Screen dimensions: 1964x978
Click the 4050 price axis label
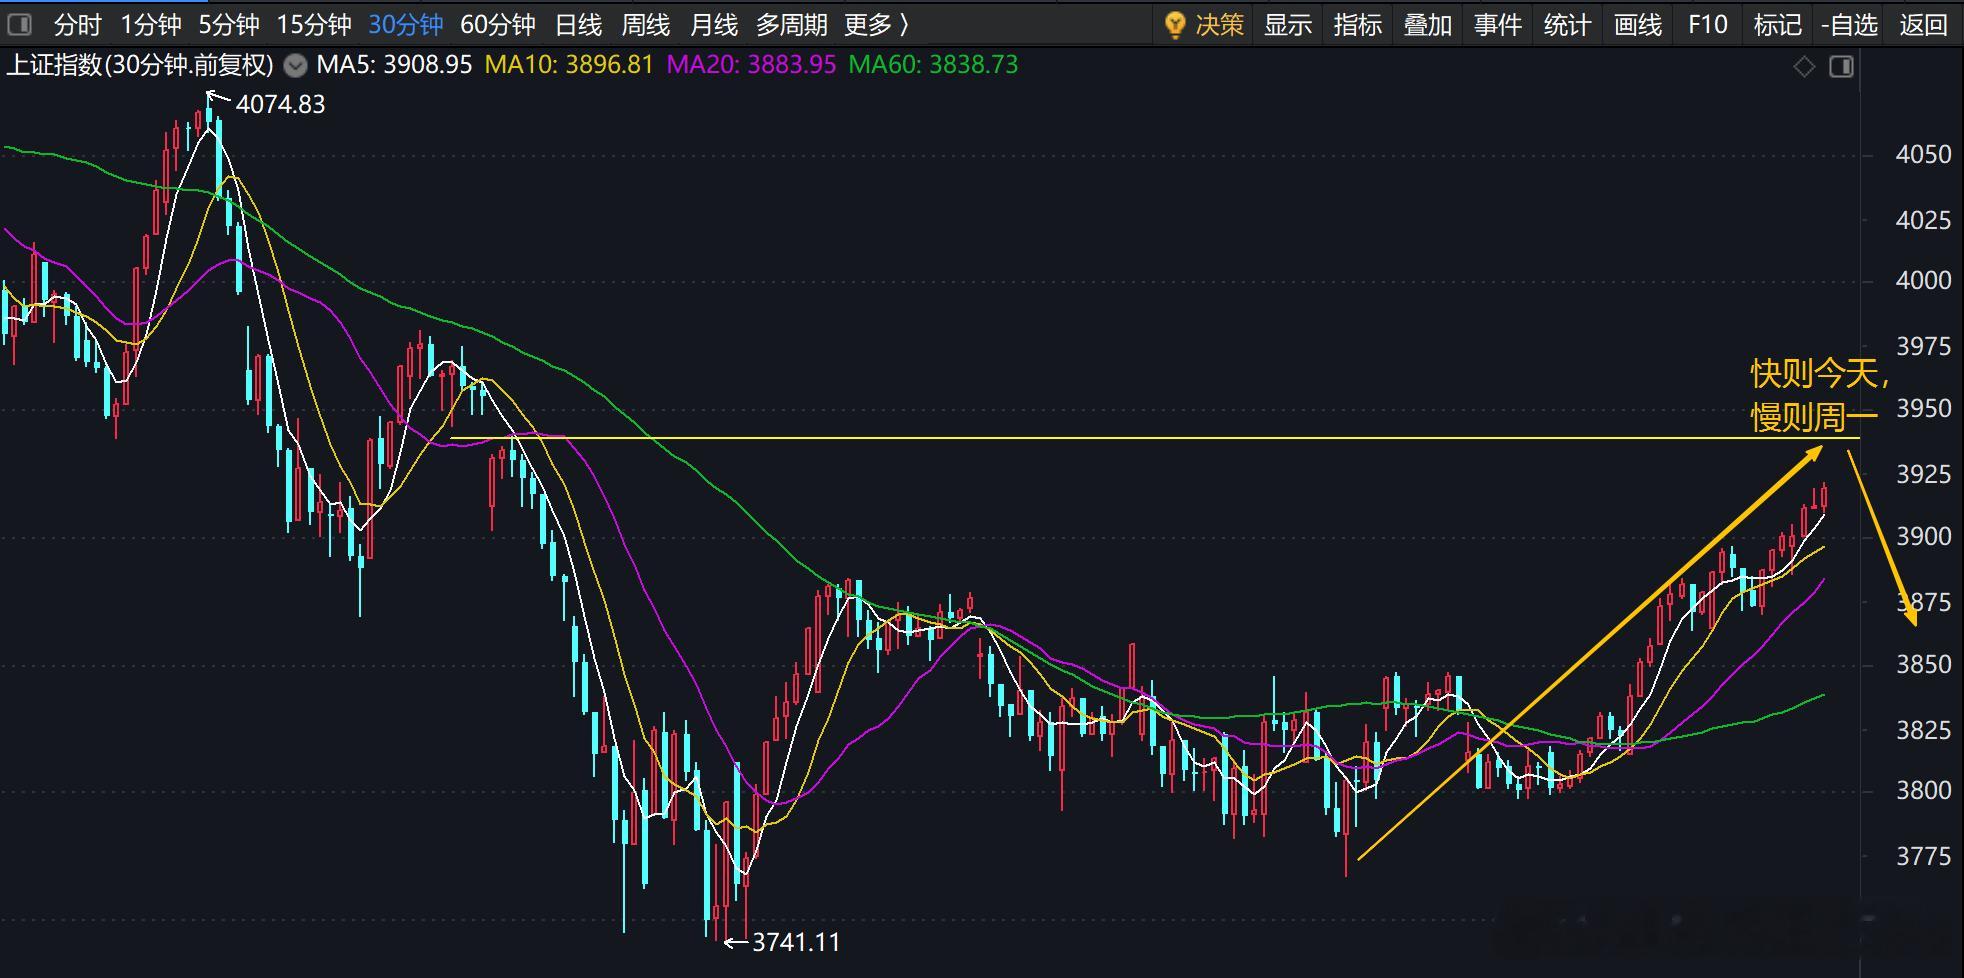point(1923,154)
